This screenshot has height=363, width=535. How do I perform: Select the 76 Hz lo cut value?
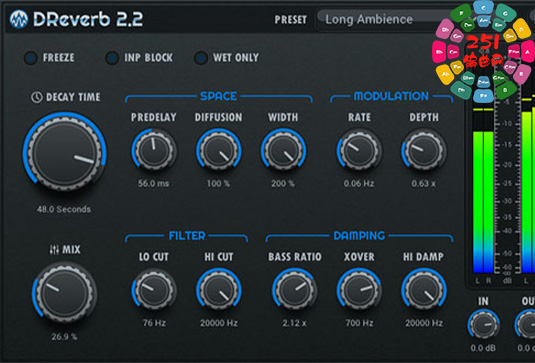click(154, 323)
